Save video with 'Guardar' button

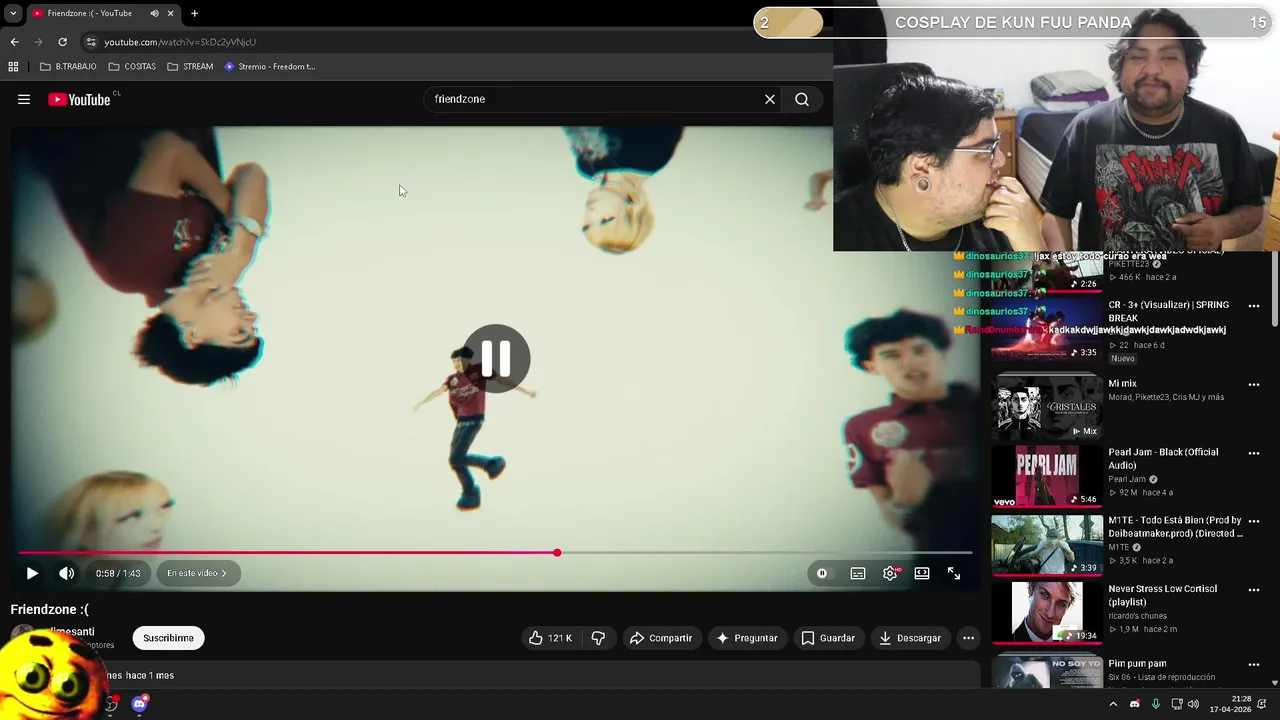click(x=828, y=638)
